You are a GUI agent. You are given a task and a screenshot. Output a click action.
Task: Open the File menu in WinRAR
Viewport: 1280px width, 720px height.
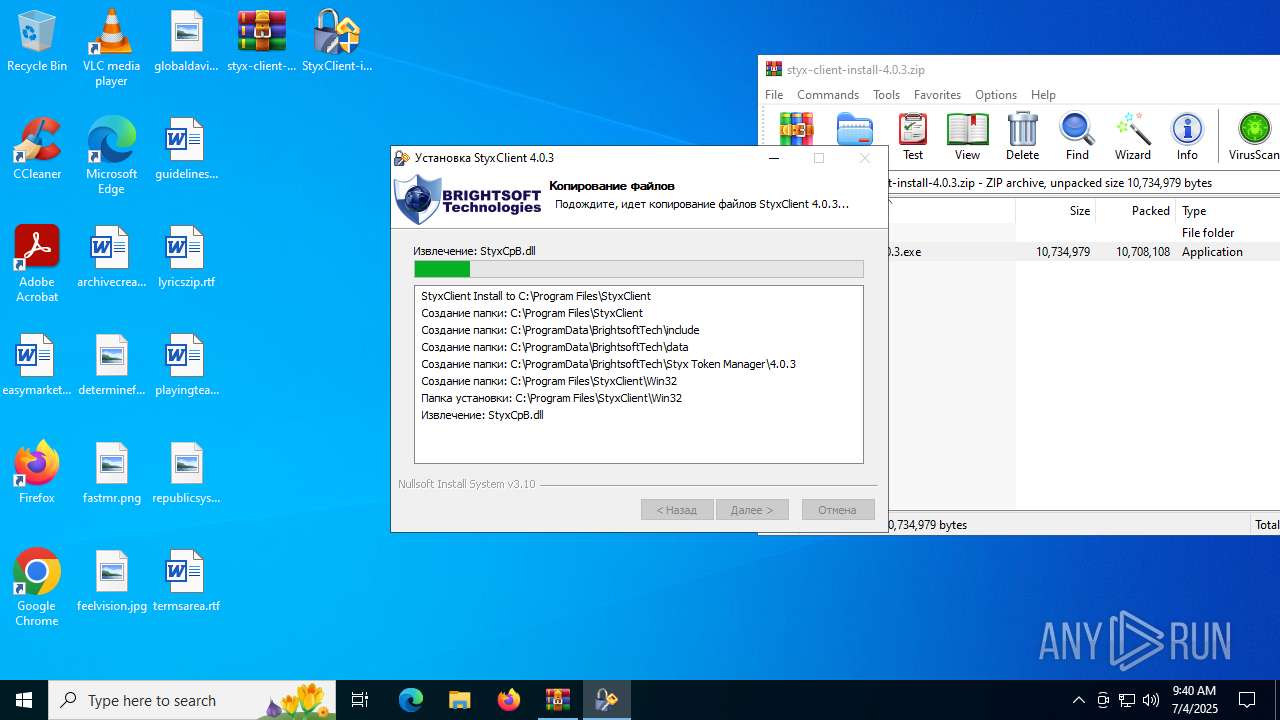[774, 95]
